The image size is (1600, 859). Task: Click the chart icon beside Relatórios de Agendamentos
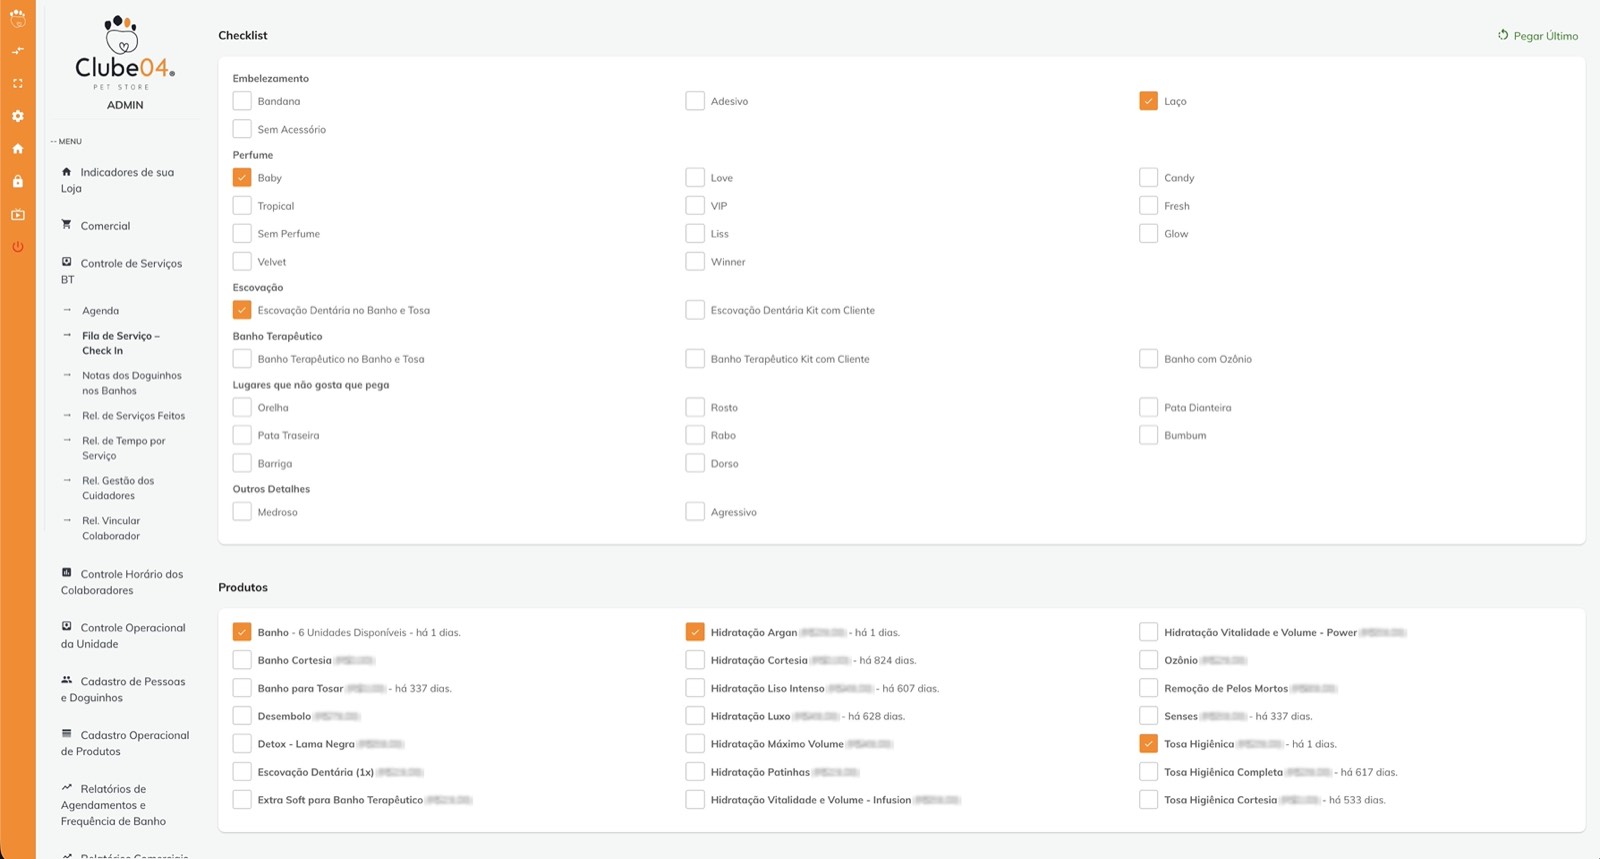[67, 787]
